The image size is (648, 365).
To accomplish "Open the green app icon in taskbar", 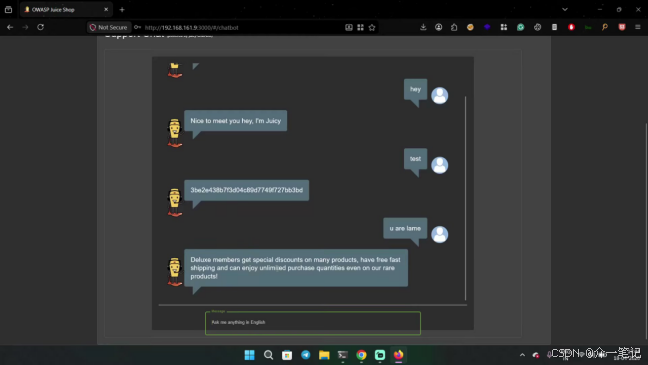I will [x=380, y=355].
